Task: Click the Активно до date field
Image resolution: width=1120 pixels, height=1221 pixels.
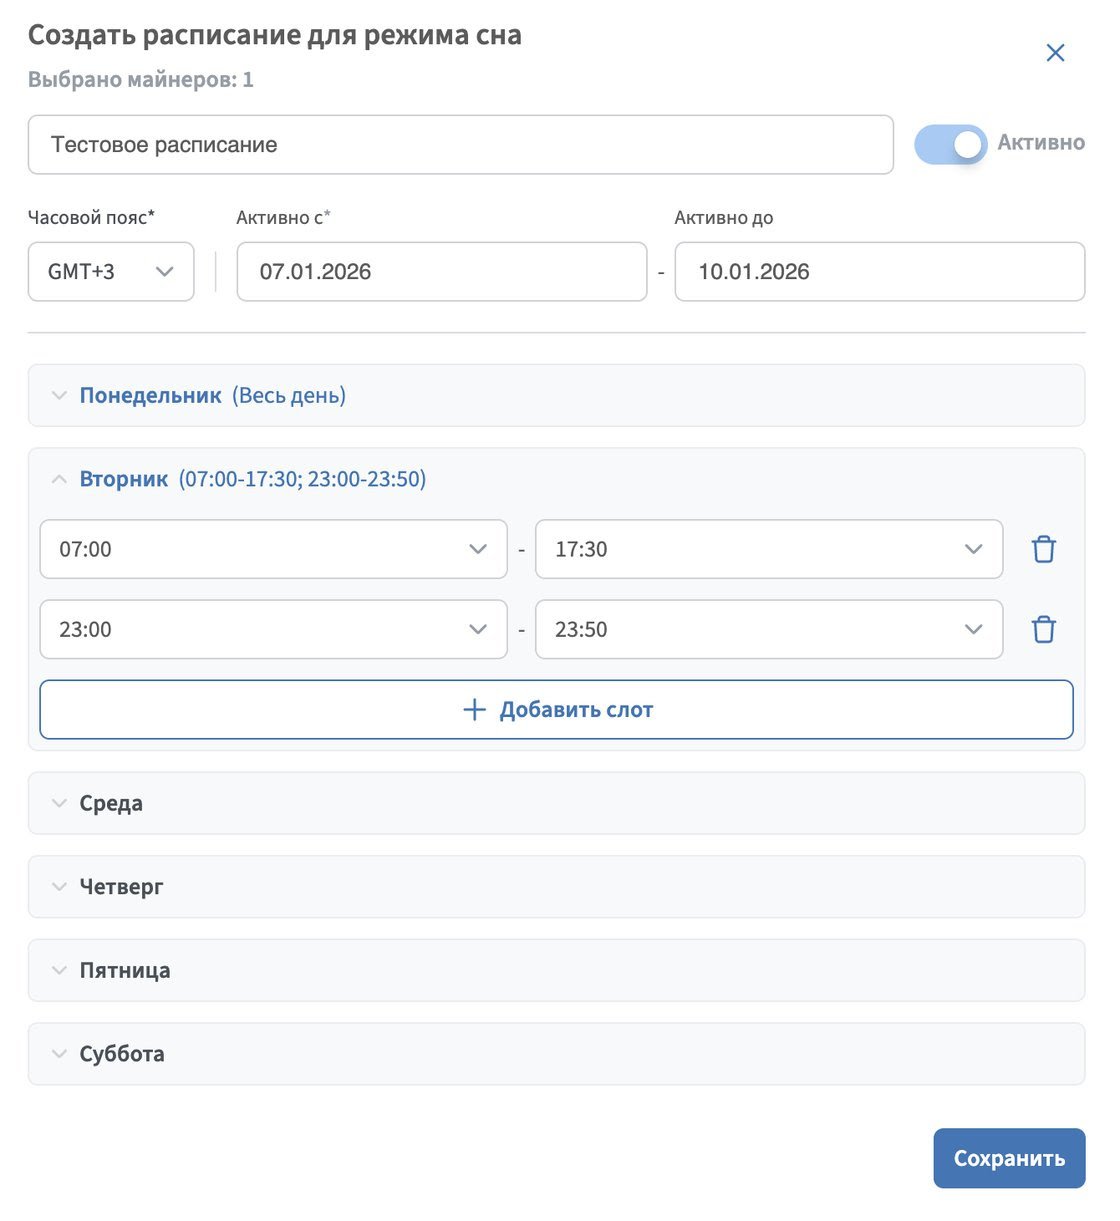Action: coord(879,272)
